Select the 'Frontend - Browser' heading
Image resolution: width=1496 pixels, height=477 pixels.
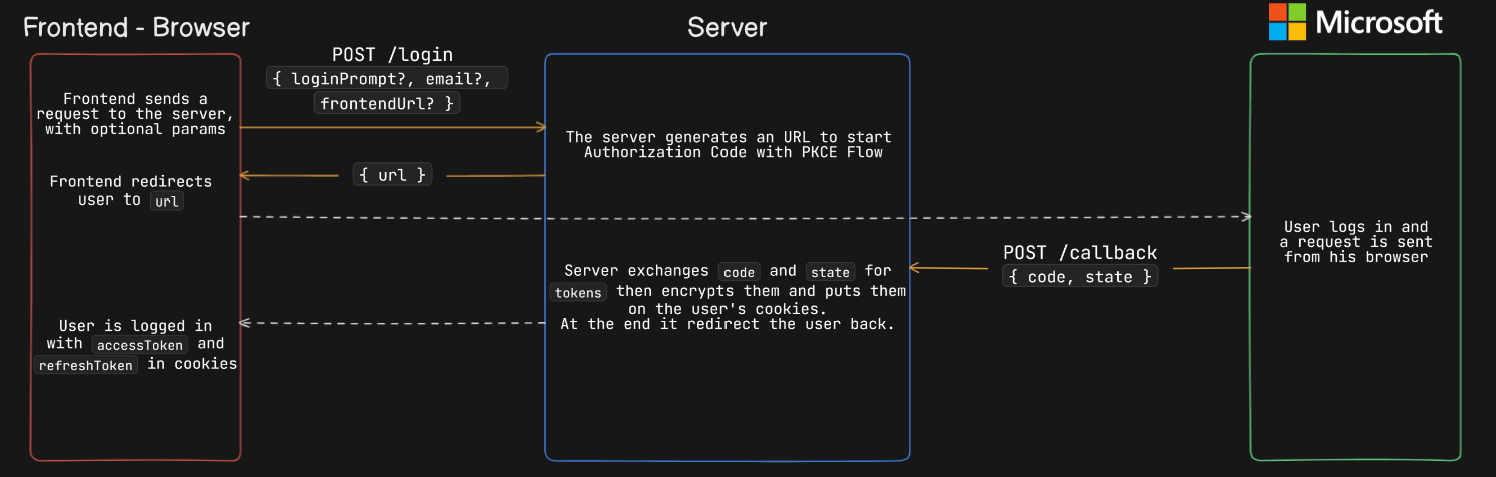pos(136,27)
